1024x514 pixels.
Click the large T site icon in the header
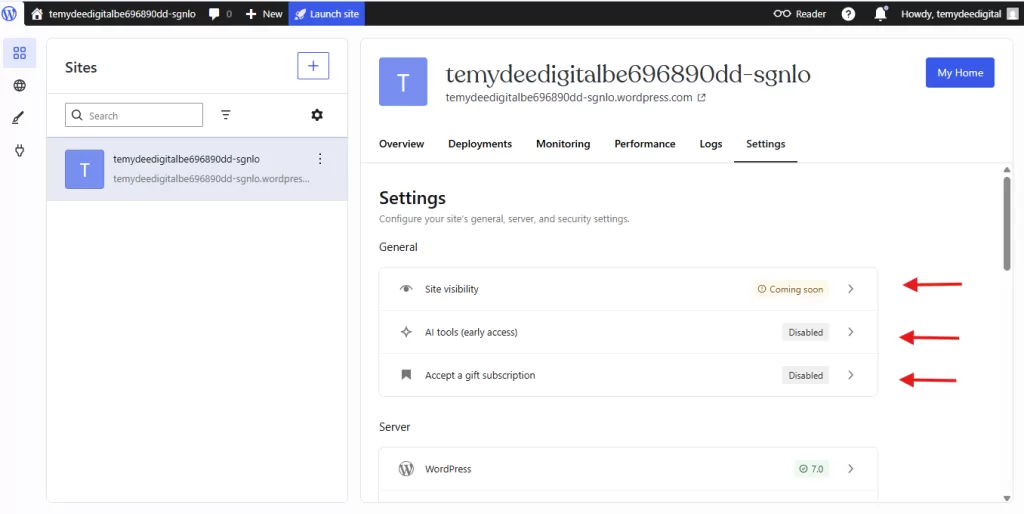coord(403,82)
